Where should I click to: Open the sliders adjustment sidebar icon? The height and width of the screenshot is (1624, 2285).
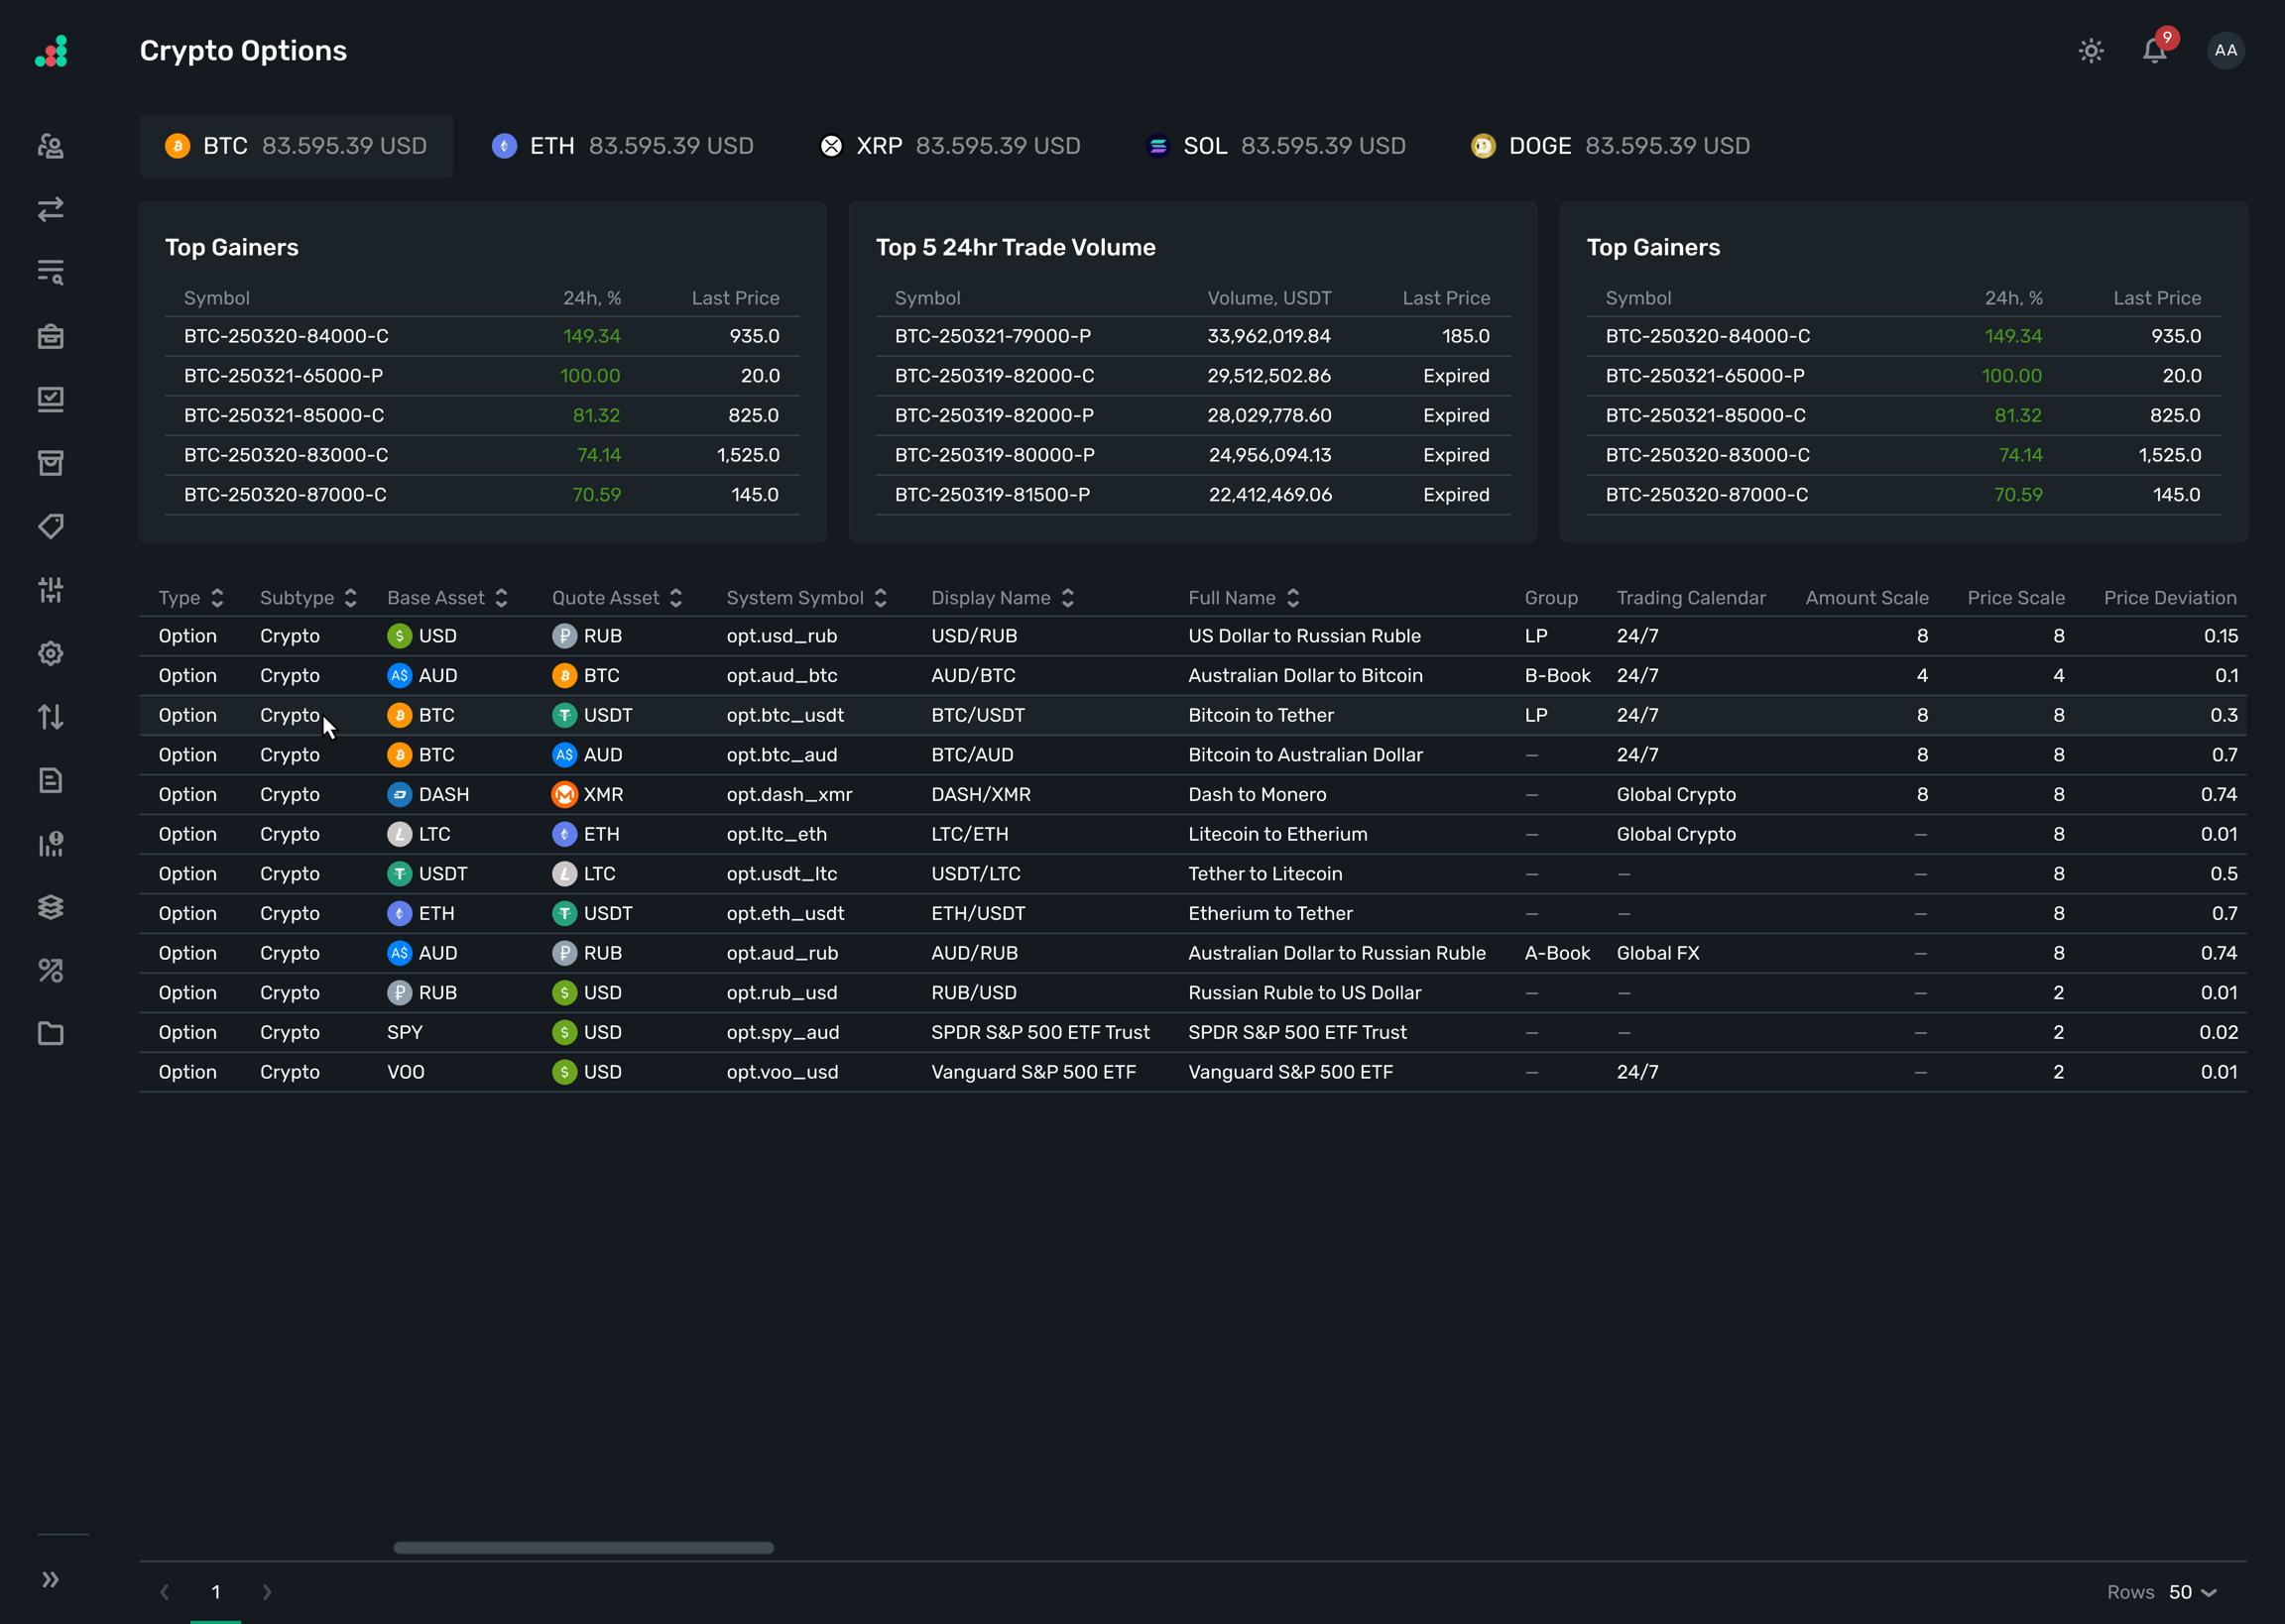(x=51, y=590)
